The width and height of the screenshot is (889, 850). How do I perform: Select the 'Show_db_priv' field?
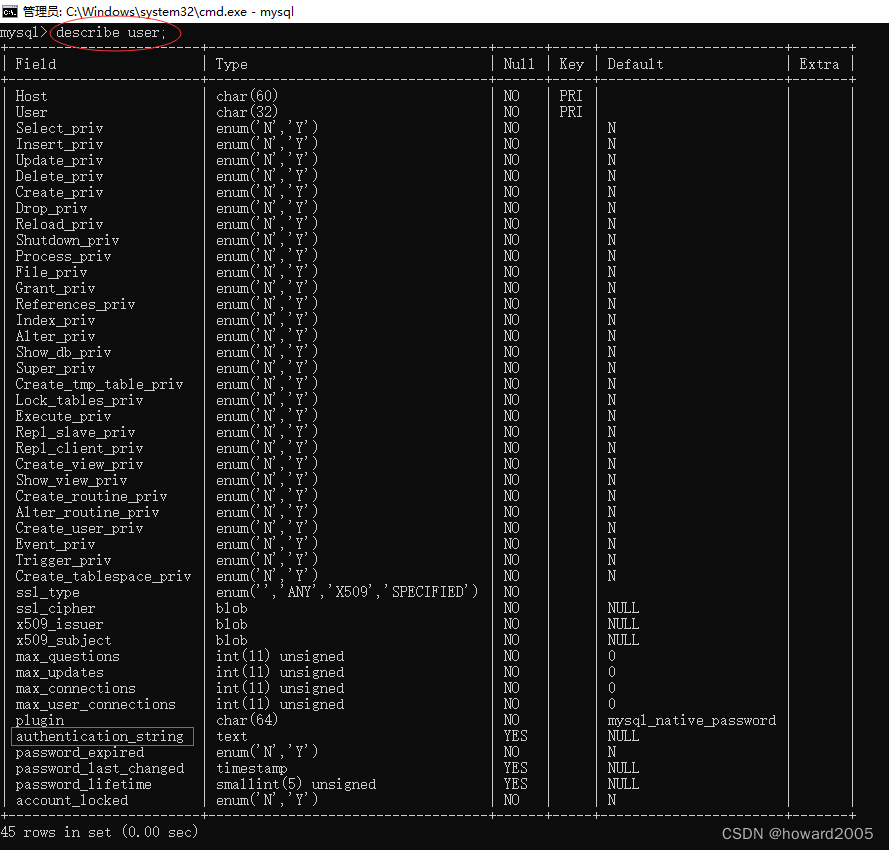64,353
